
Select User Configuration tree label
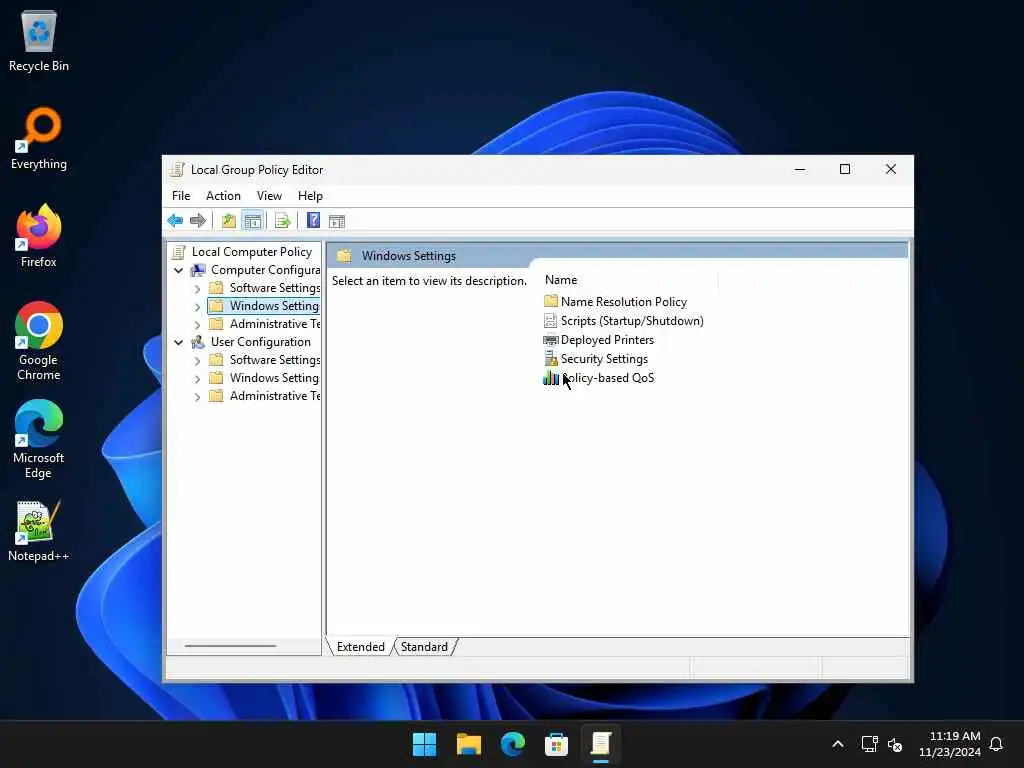pyautogui.click(x=261, y=342)
